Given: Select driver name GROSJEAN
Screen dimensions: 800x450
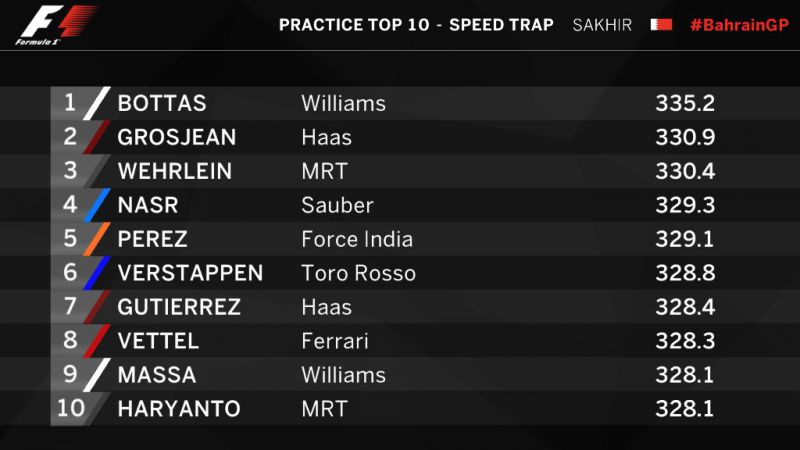Looking at the screenshot, I should 177,137.
